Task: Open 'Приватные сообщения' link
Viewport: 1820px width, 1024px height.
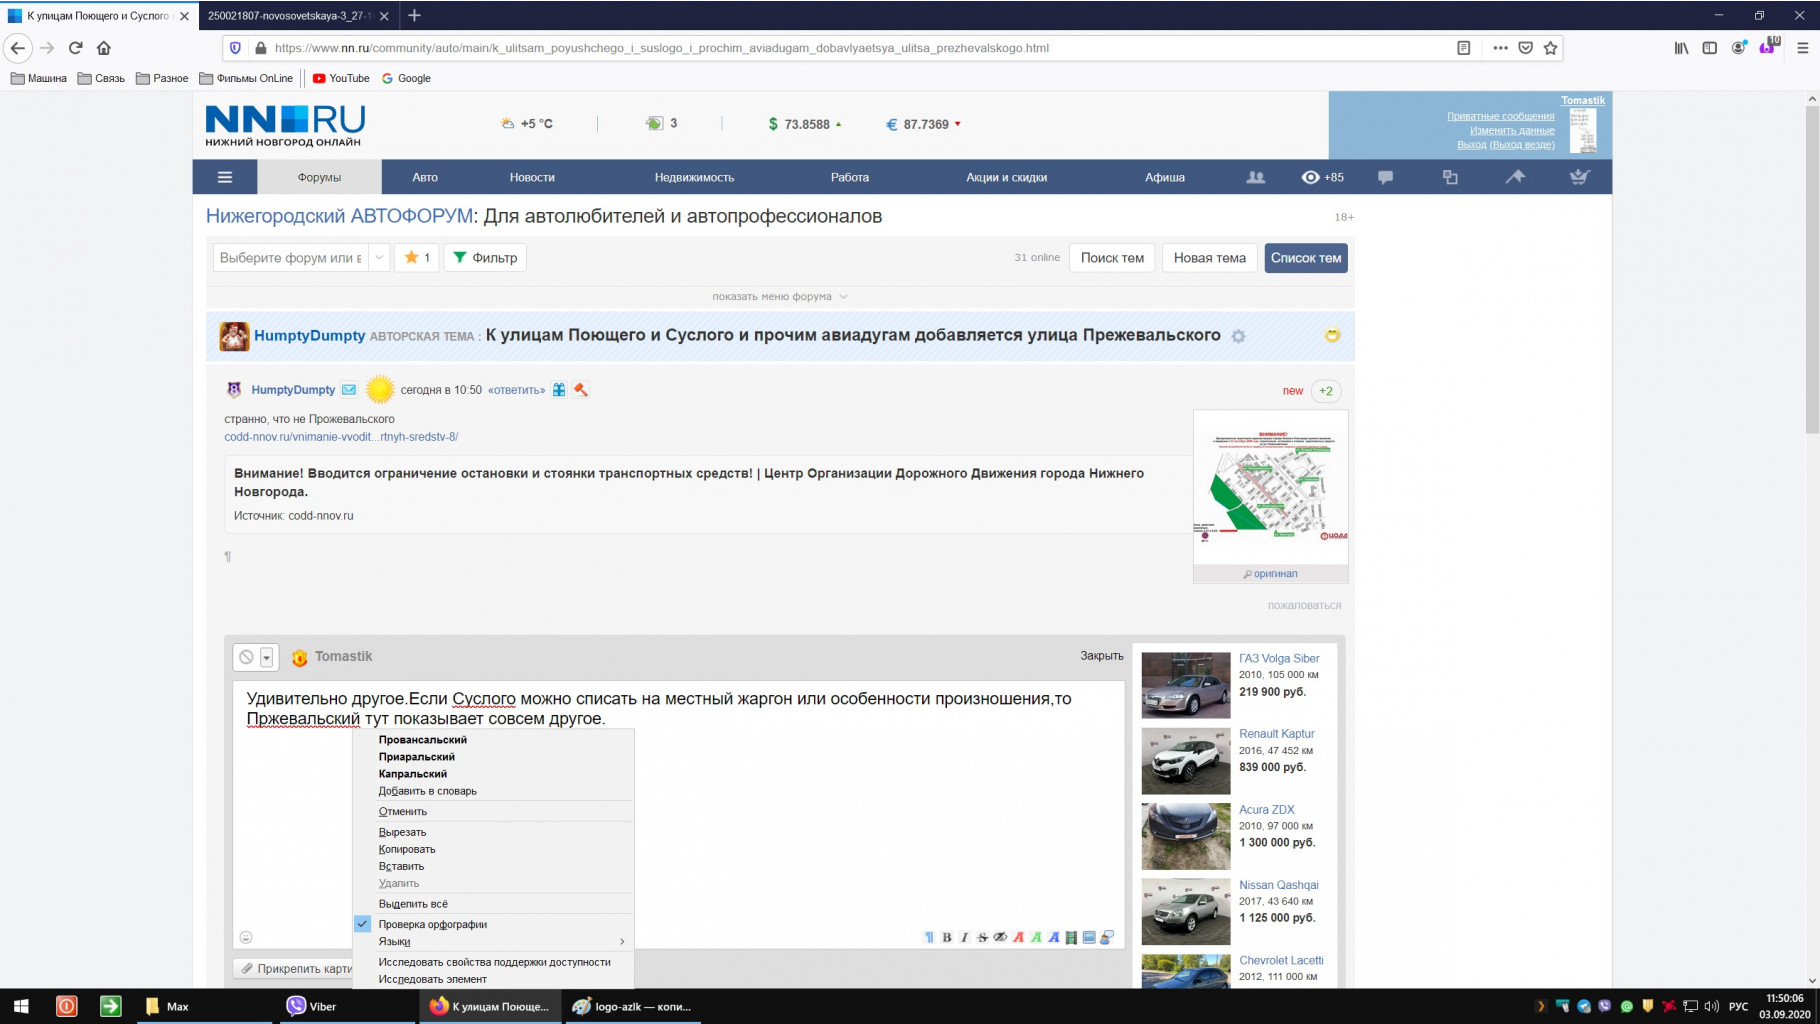Action: (x=1500, y=116)
